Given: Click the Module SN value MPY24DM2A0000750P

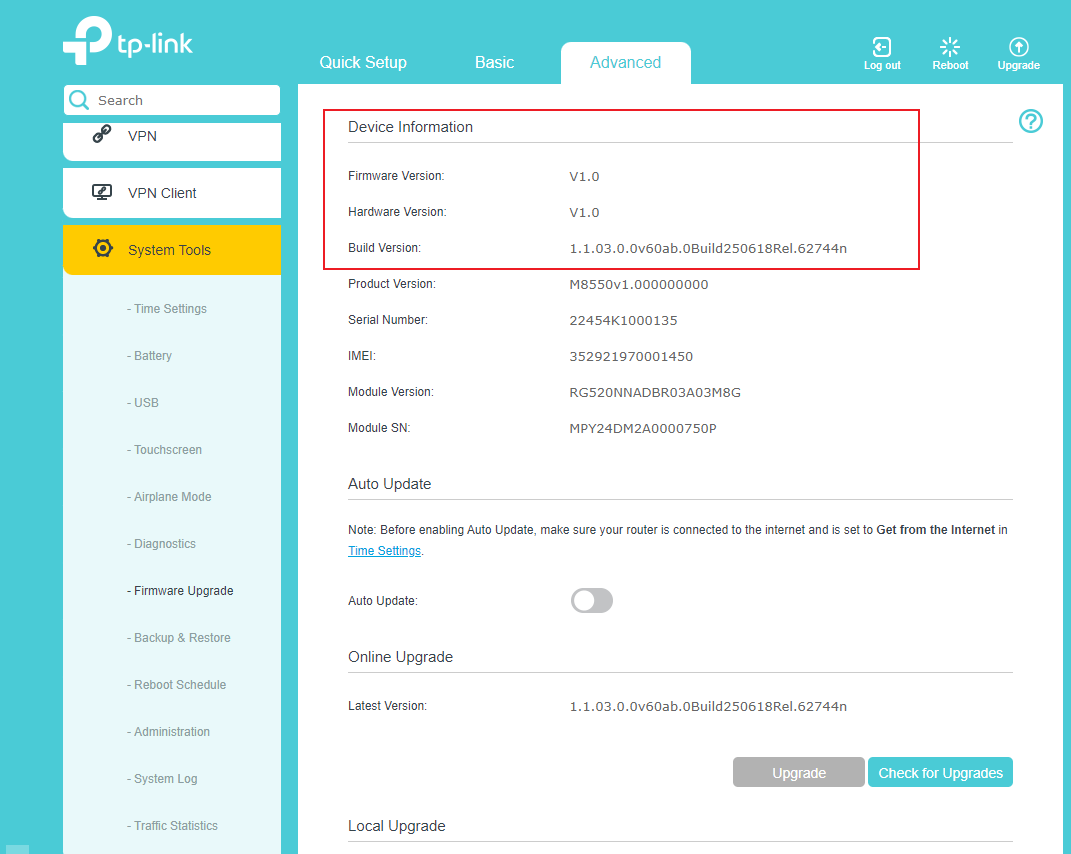Looking at the screenshot, I should (x=643, y=429).
